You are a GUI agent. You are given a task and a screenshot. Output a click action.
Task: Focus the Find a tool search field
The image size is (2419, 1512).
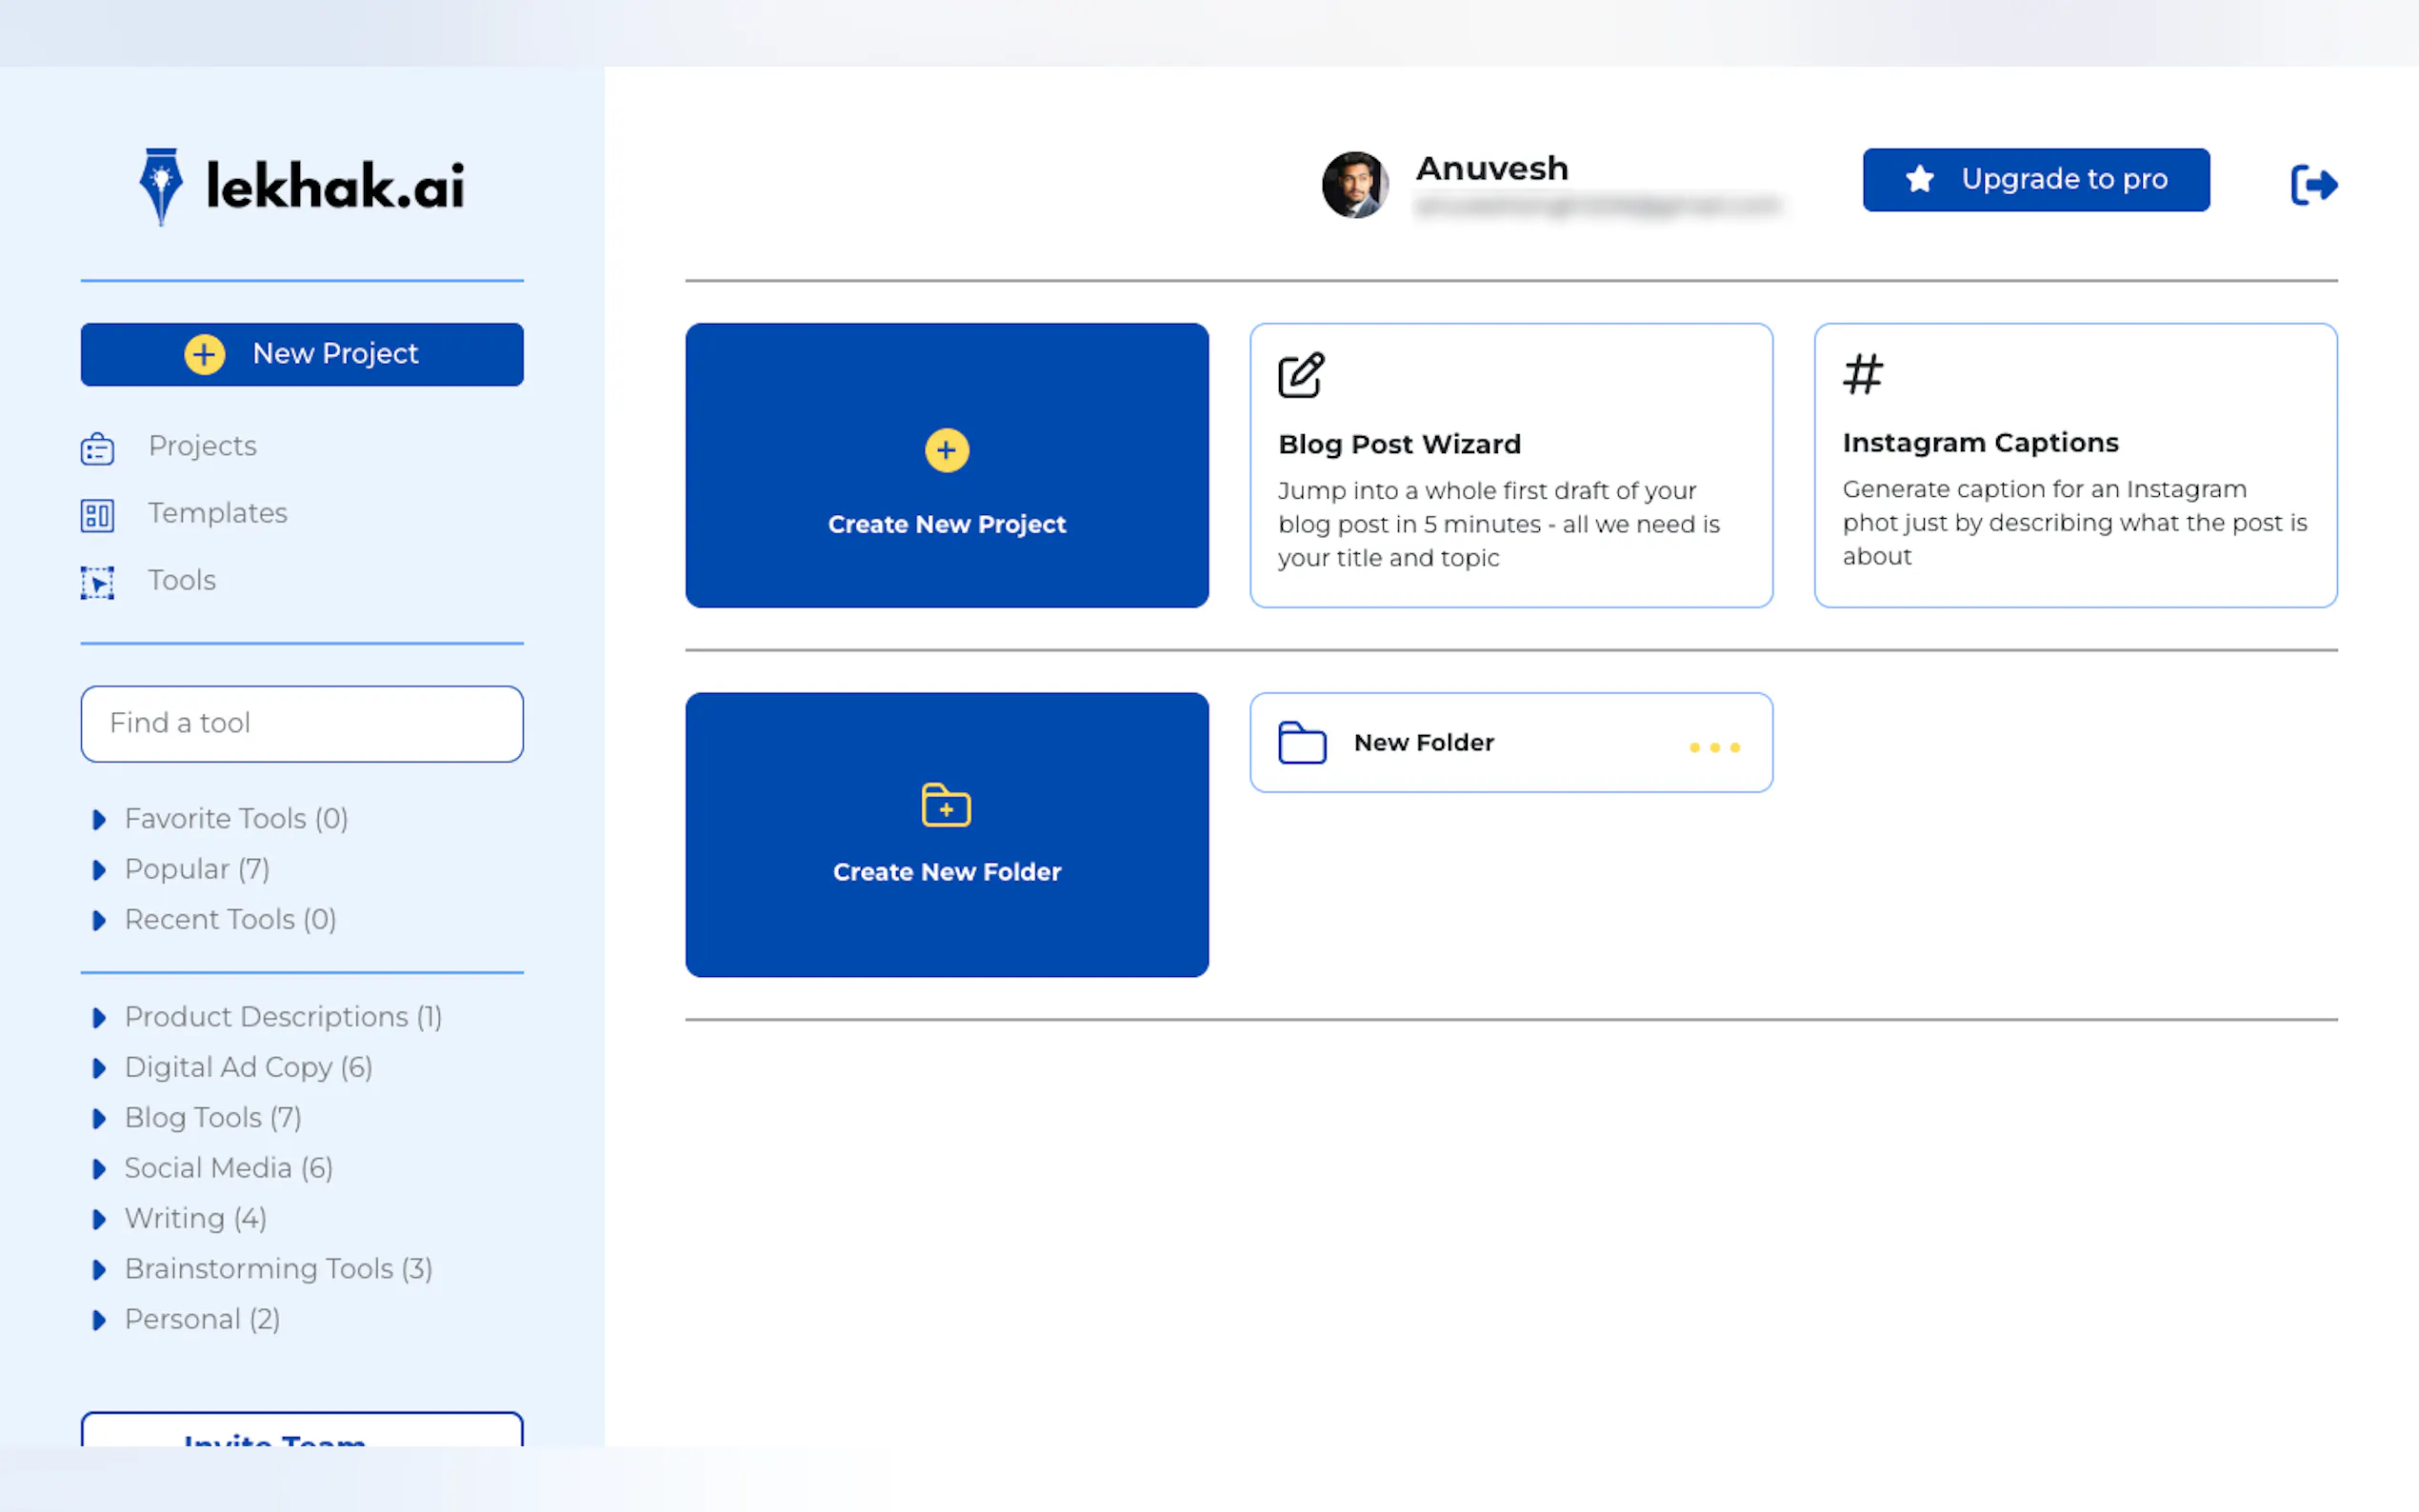301,723
